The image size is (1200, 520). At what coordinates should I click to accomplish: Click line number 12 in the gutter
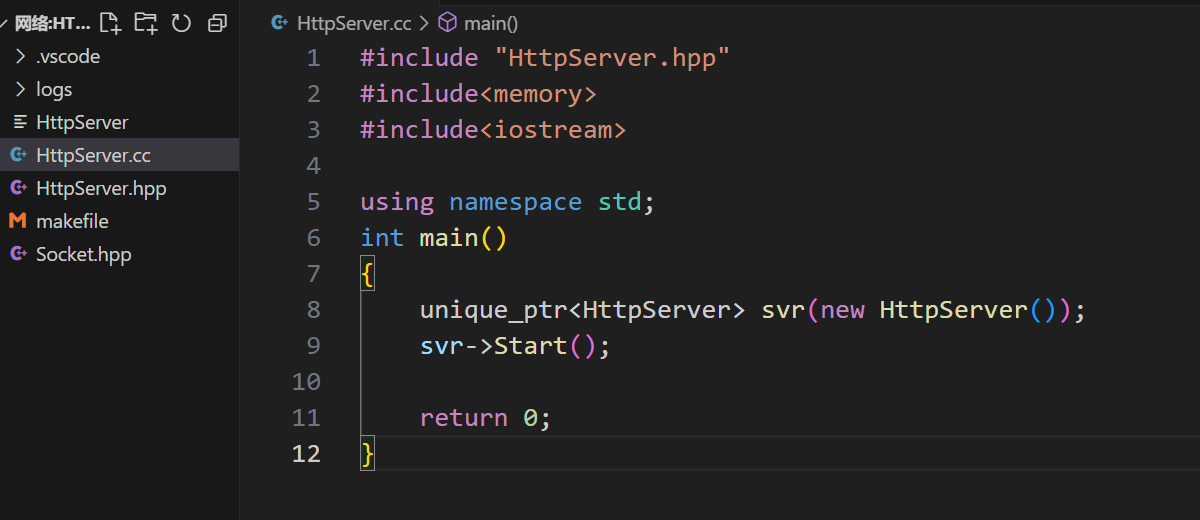[306, 454]
